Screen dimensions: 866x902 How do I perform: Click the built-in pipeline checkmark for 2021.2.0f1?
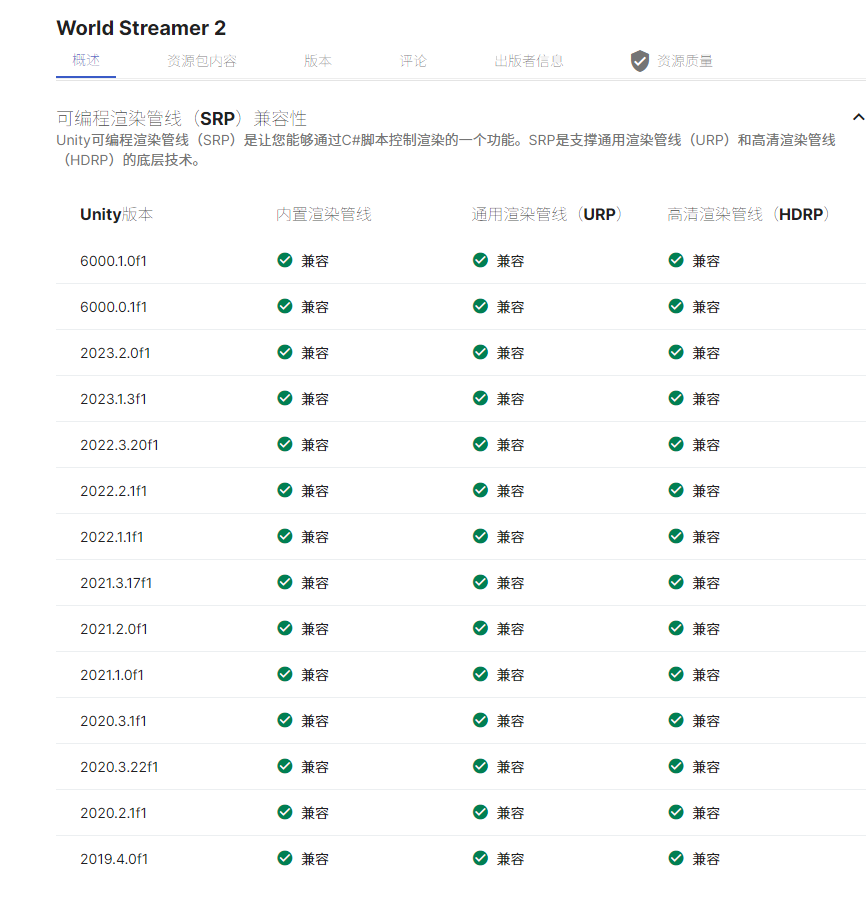[285, 628]
